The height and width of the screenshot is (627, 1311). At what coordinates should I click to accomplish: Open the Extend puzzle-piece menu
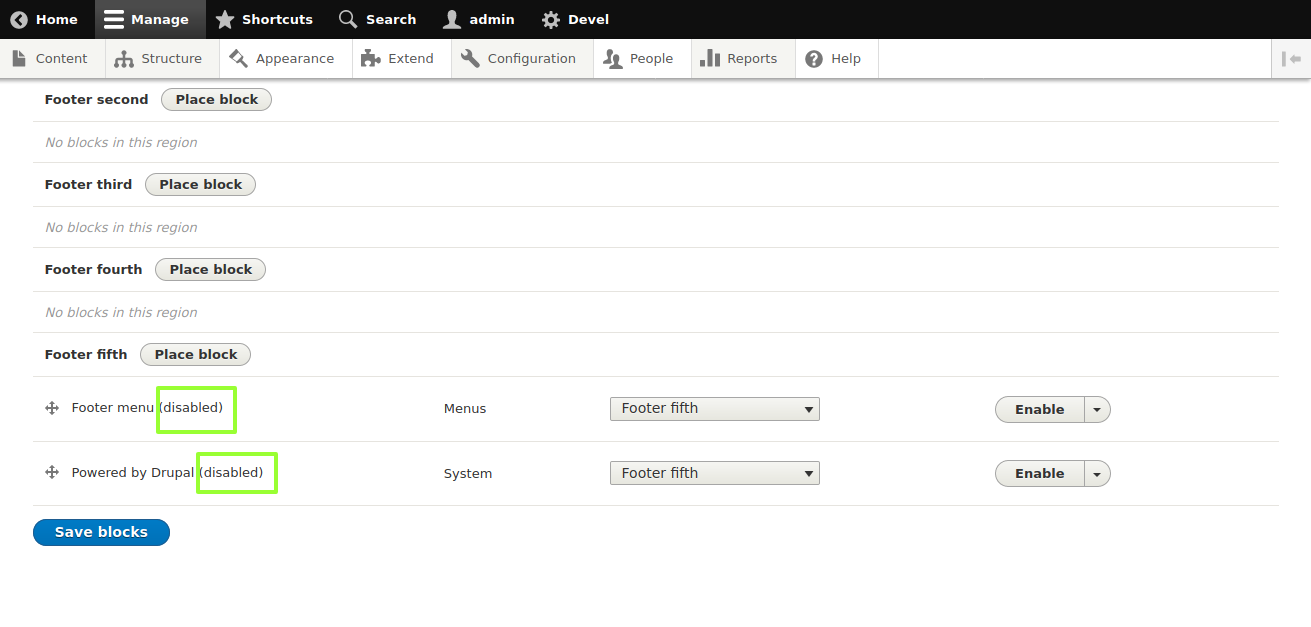tap(370, 59)
